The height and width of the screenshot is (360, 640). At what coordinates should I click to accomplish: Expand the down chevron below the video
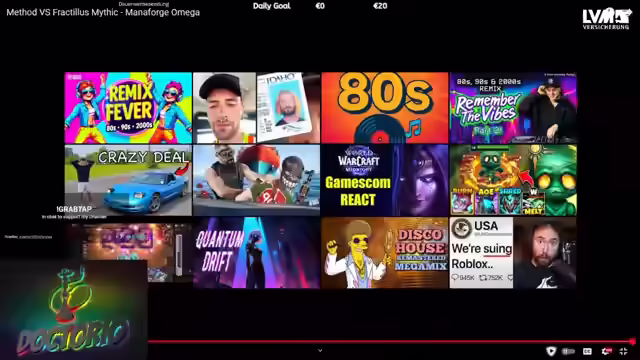pyautogui.click(x=320, y=350)
